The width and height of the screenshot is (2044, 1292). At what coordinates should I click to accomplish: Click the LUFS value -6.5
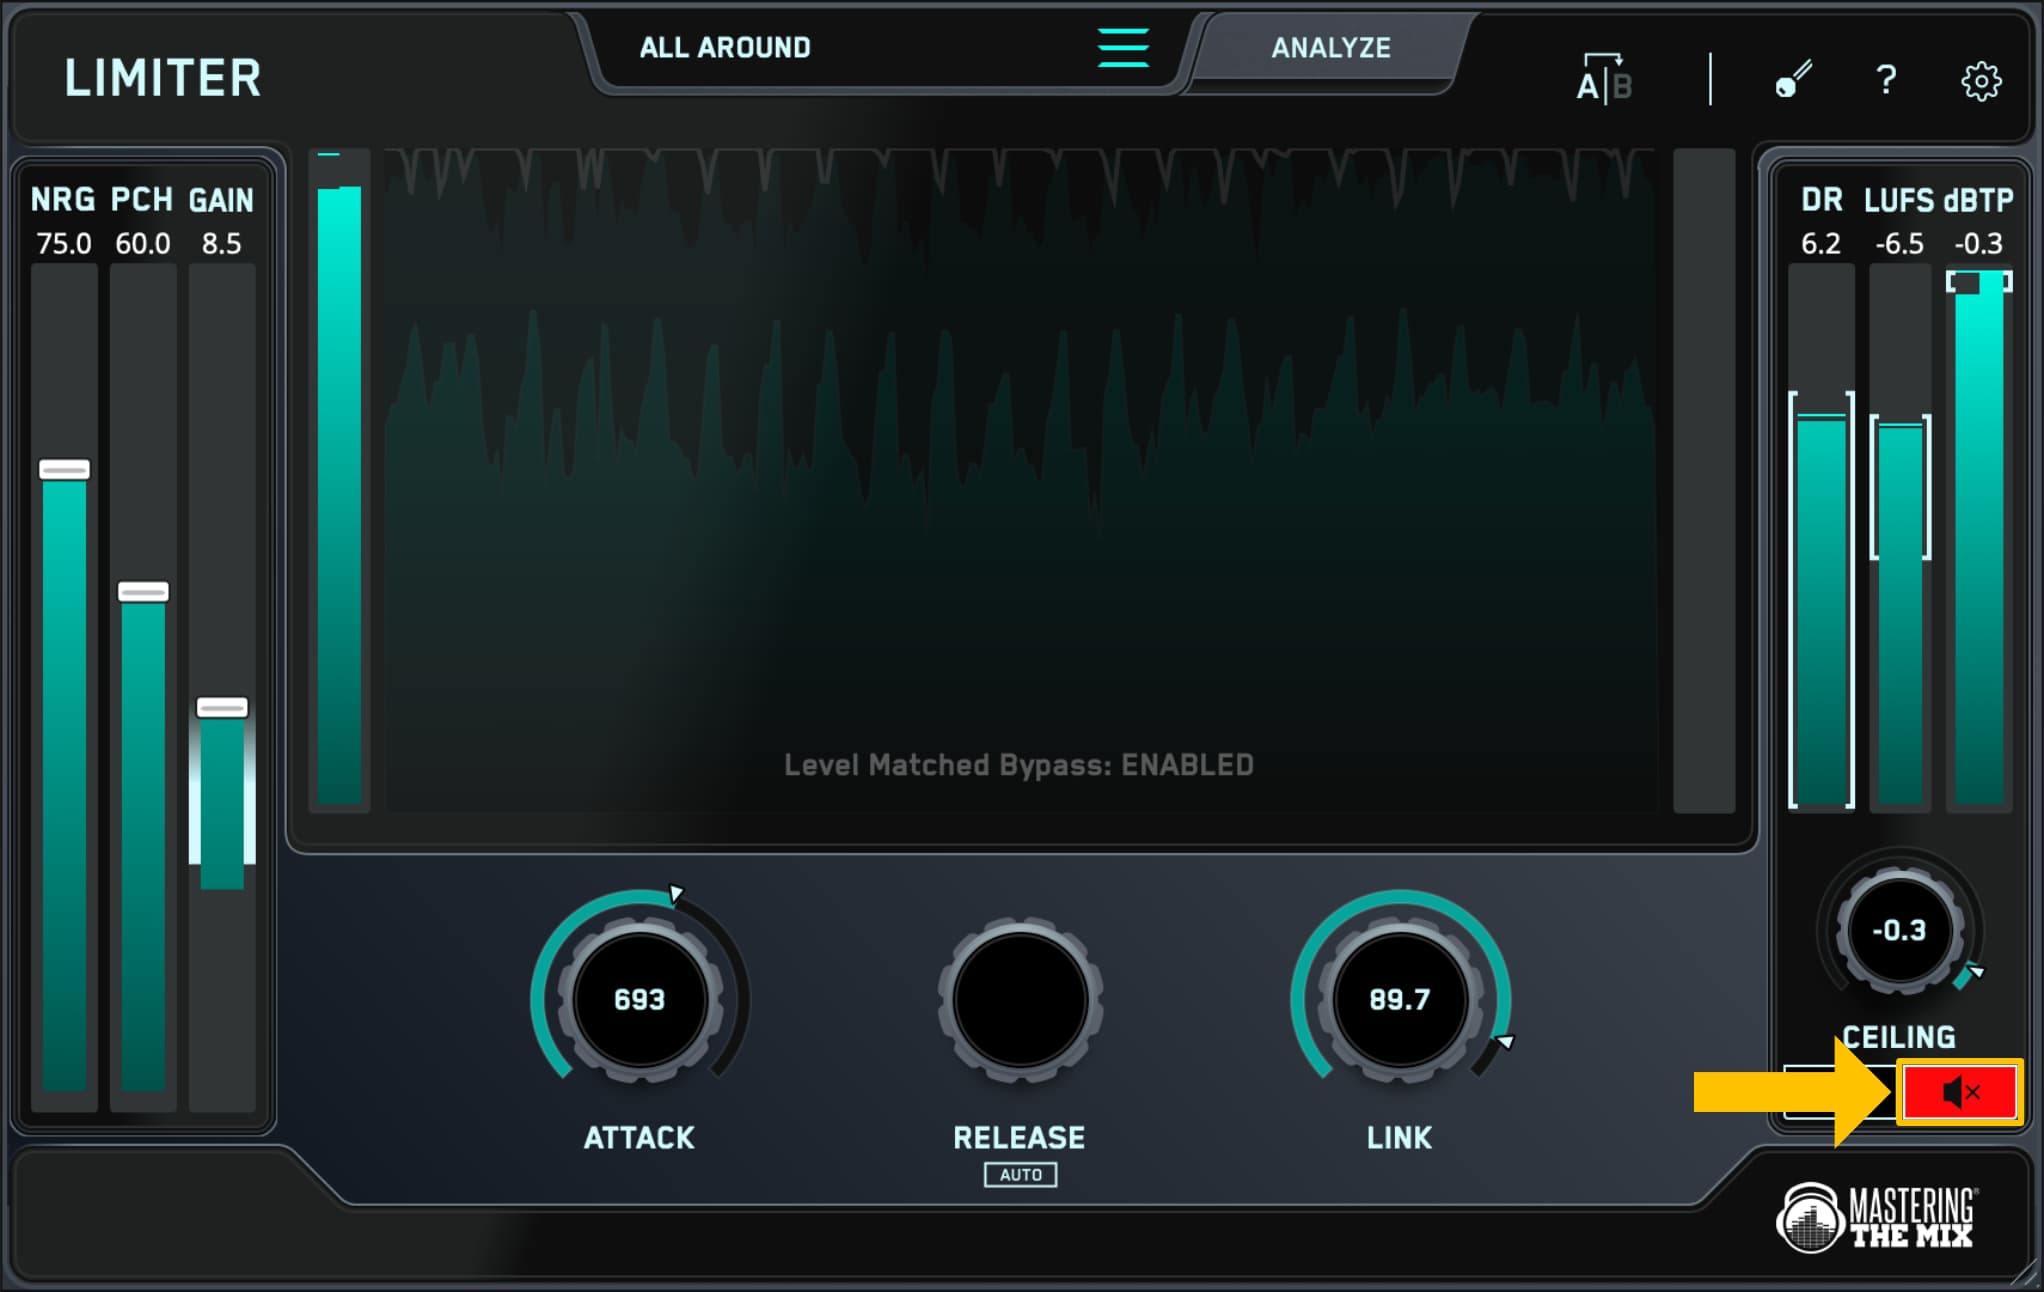(x=1899, y=244)
